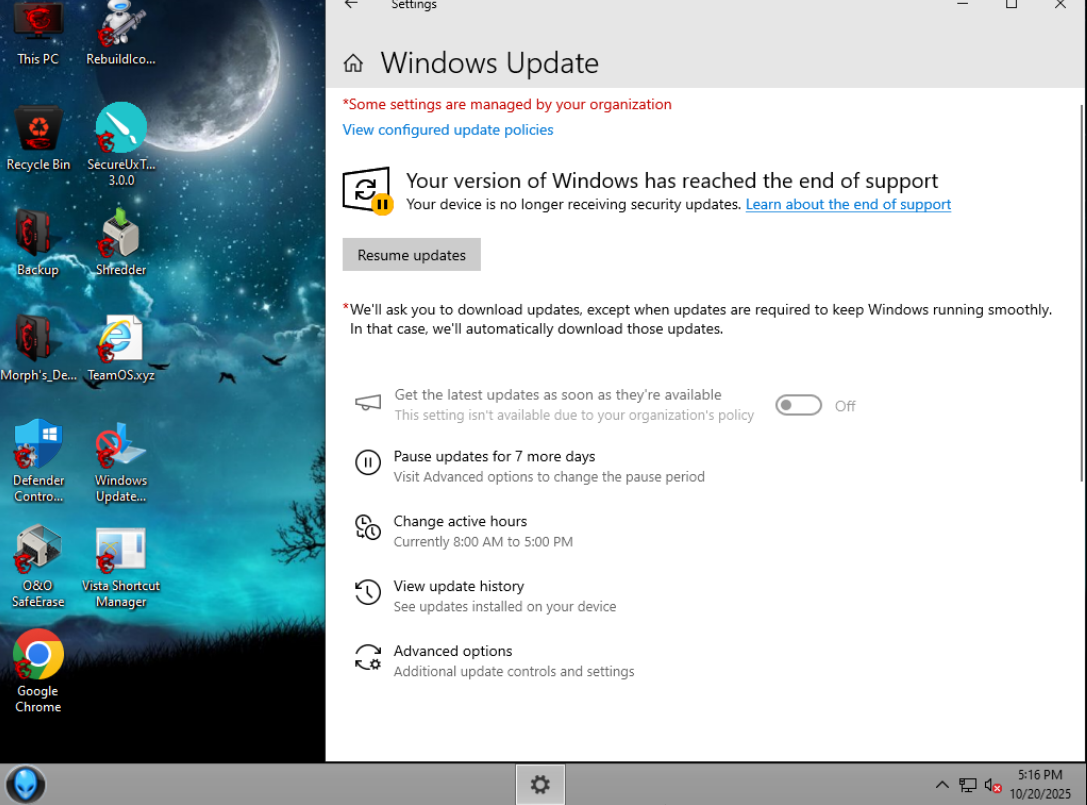Viewport: 1087px width, 805px height.
Task: Click the pause circle icon
Action: 368,462
